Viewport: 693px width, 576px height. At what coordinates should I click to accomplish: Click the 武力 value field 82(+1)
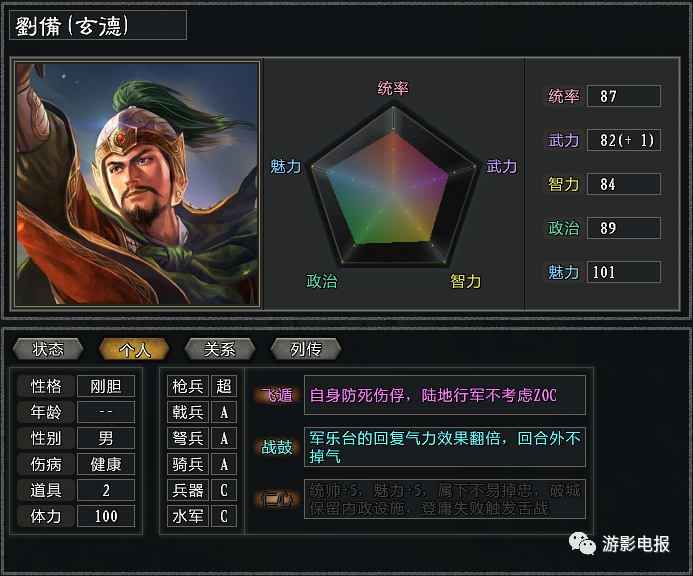(x=624, y=140)
